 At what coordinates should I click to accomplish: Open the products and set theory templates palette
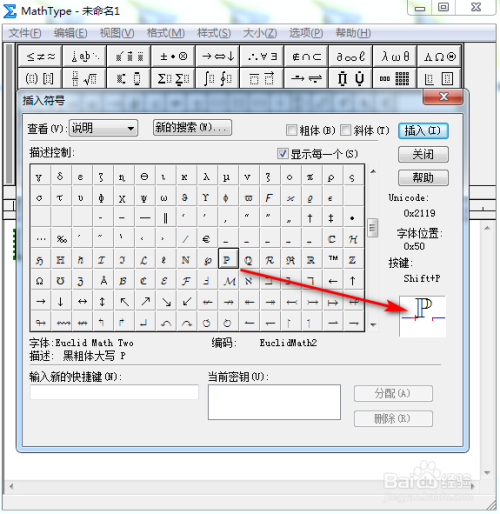(350, 79)
